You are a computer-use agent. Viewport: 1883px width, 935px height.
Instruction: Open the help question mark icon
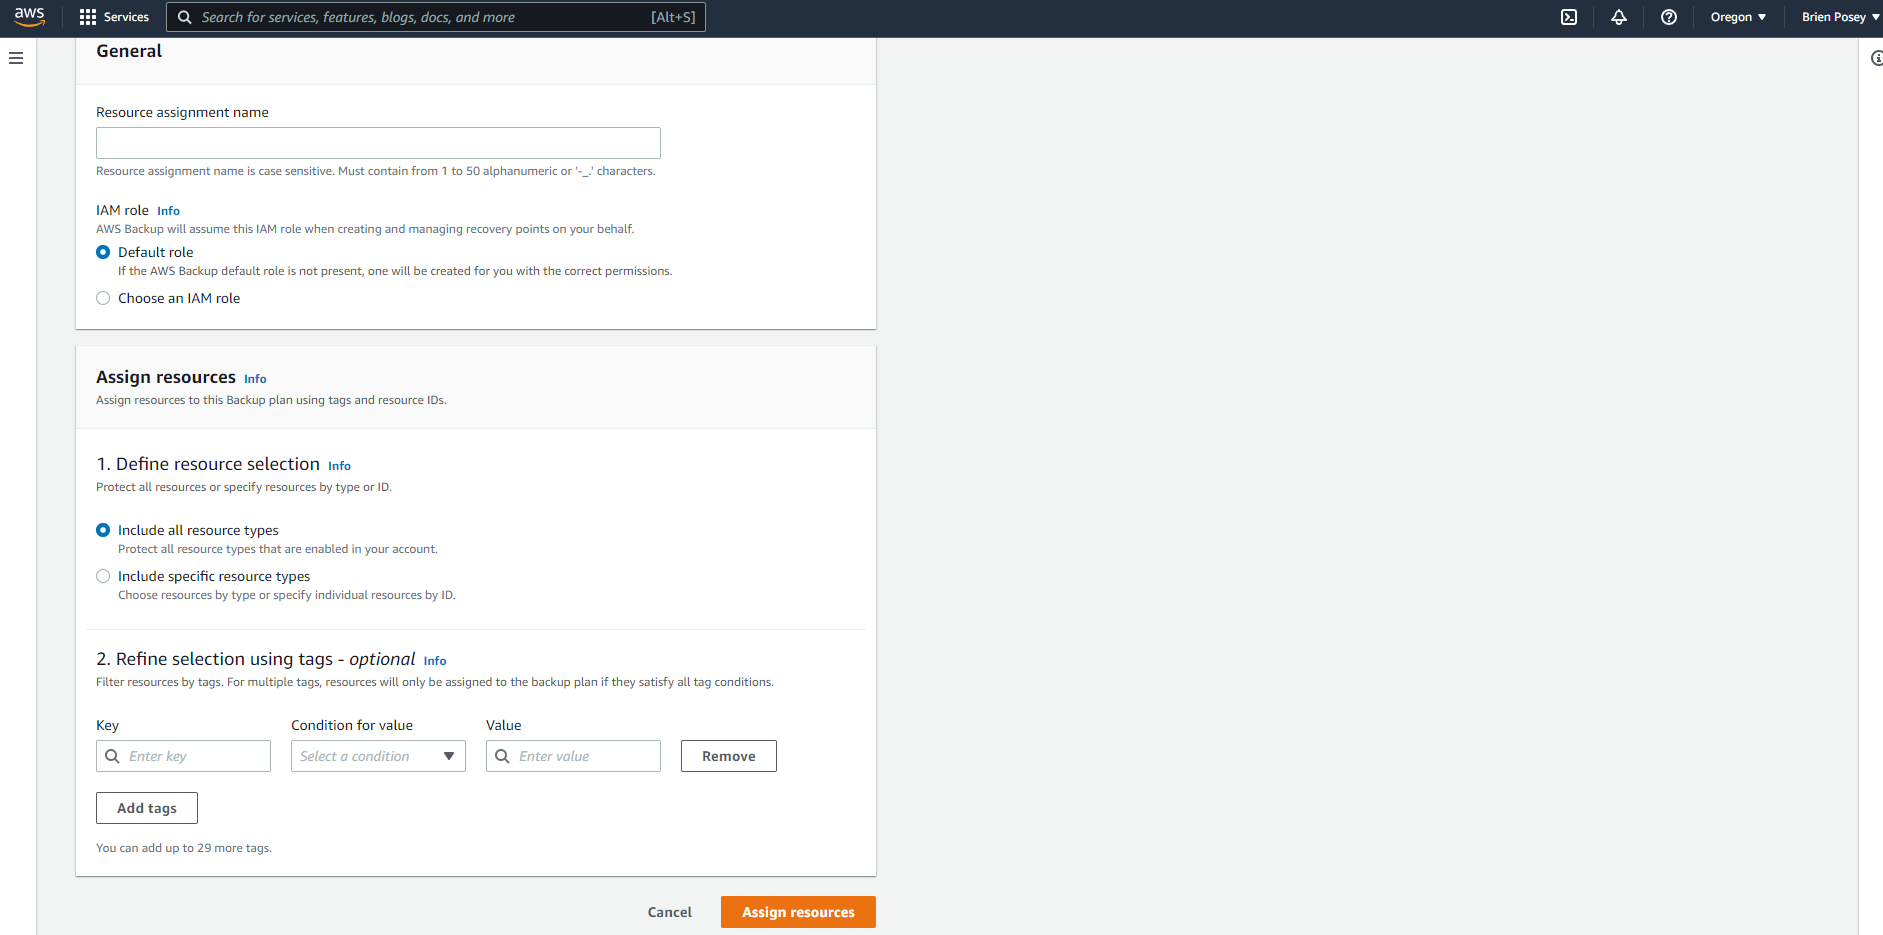click(x=1669, y=17)
